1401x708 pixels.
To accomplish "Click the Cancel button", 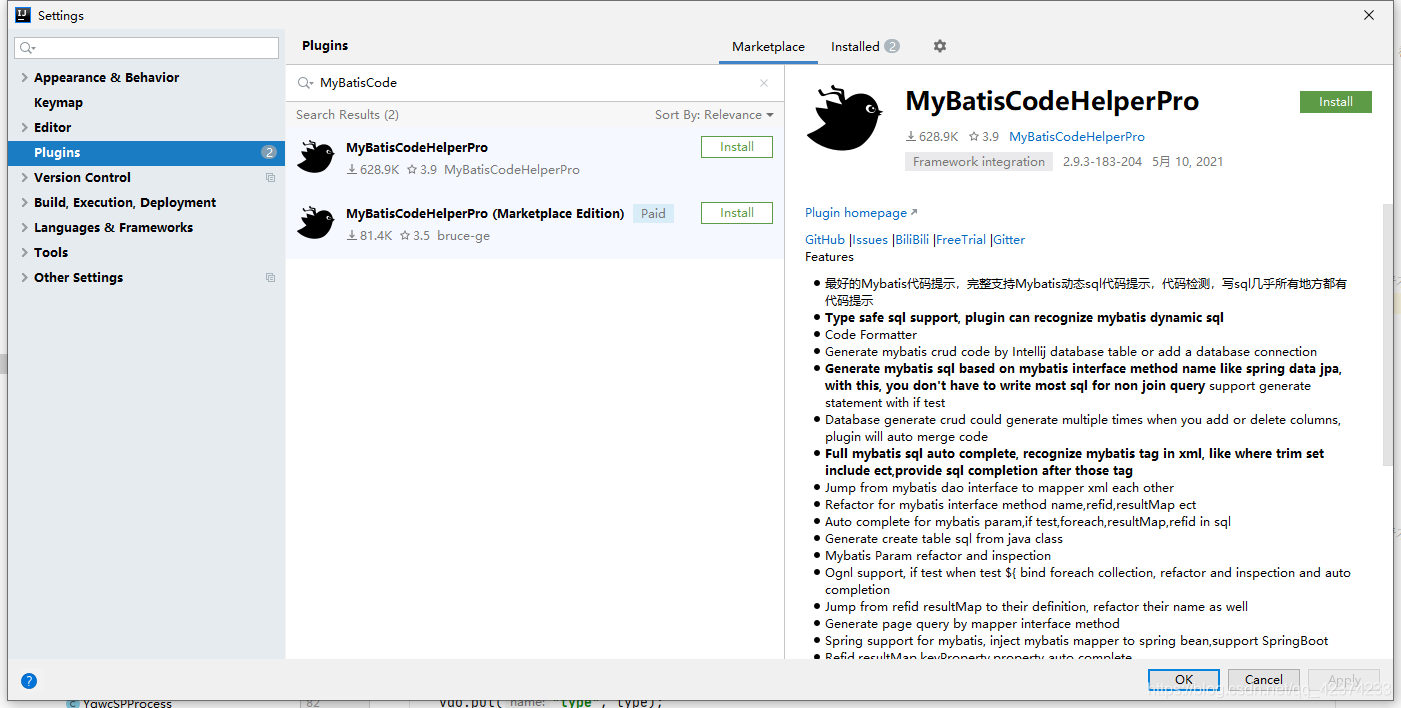I will coord(1264,680).
